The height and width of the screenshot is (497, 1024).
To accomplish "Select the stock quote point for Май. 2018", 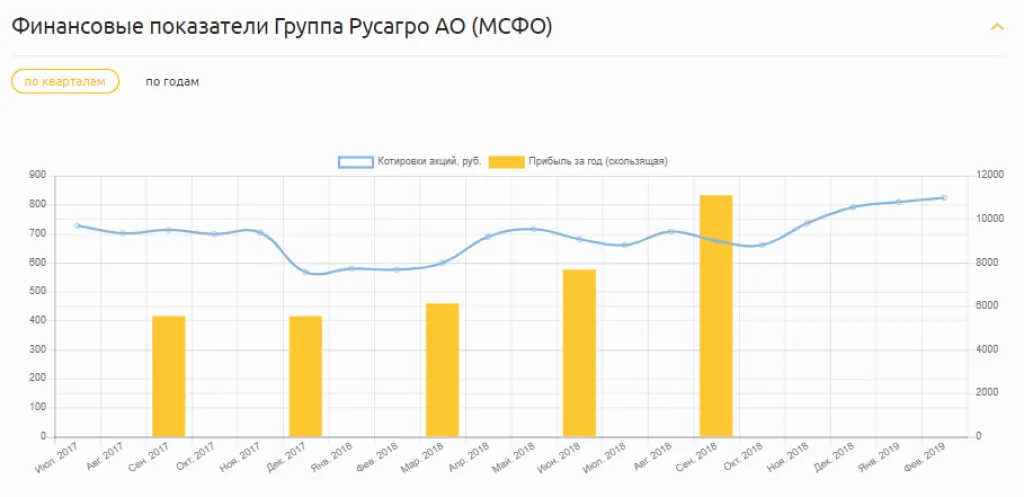I will pos(534,229).
